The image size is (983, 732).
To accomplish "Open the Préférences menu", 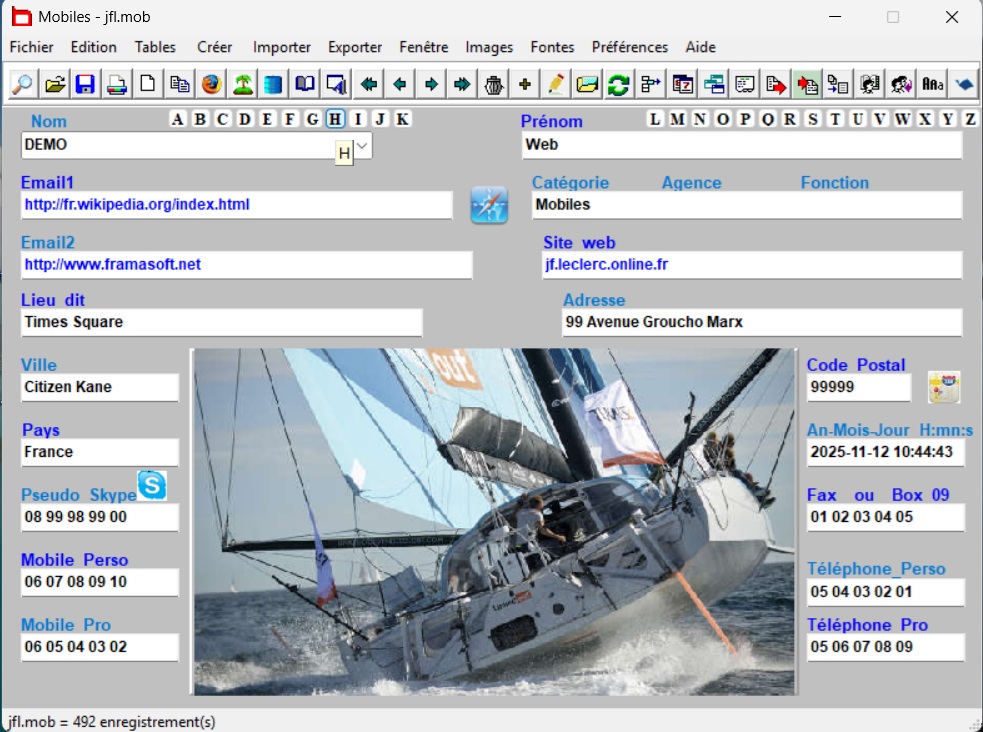I will (629, 47).
